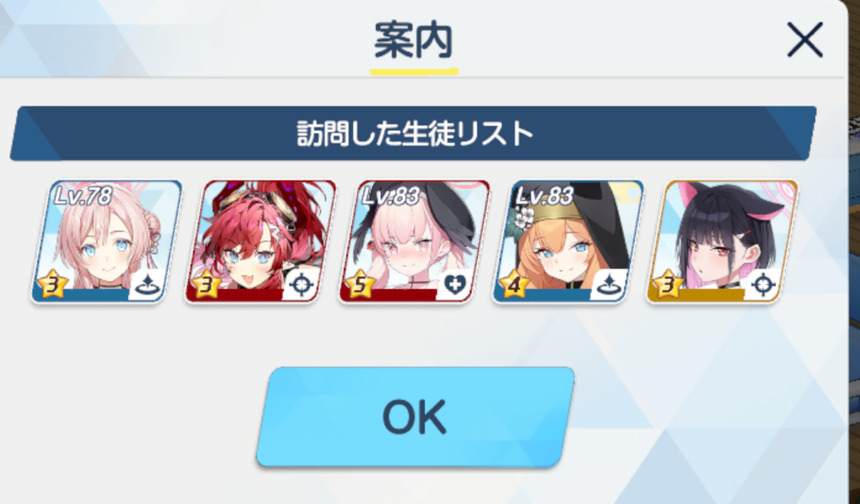Close the 案内 dialog with X
The width and height of the screenshot is (860, 504).
coord(805,39)
